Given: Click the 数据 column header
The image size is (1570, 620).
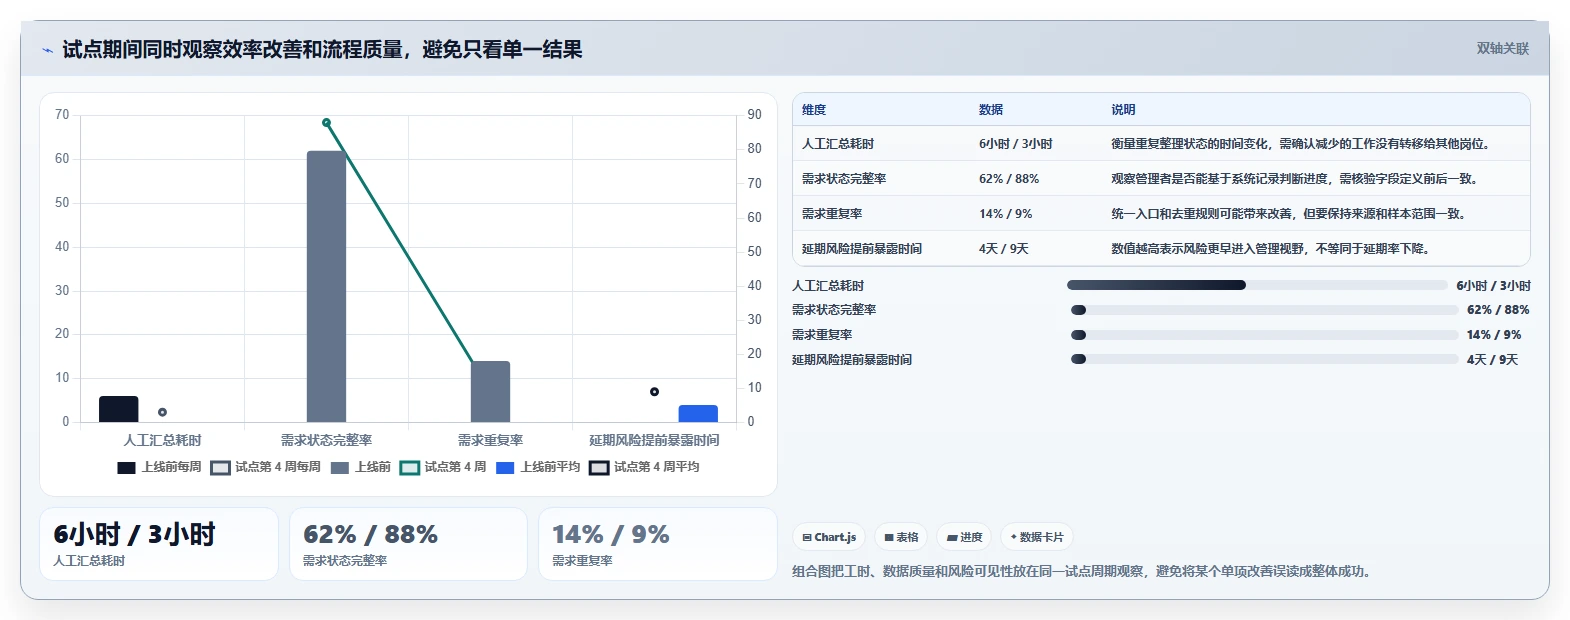Looking at the screenshot, I should 991,110.
